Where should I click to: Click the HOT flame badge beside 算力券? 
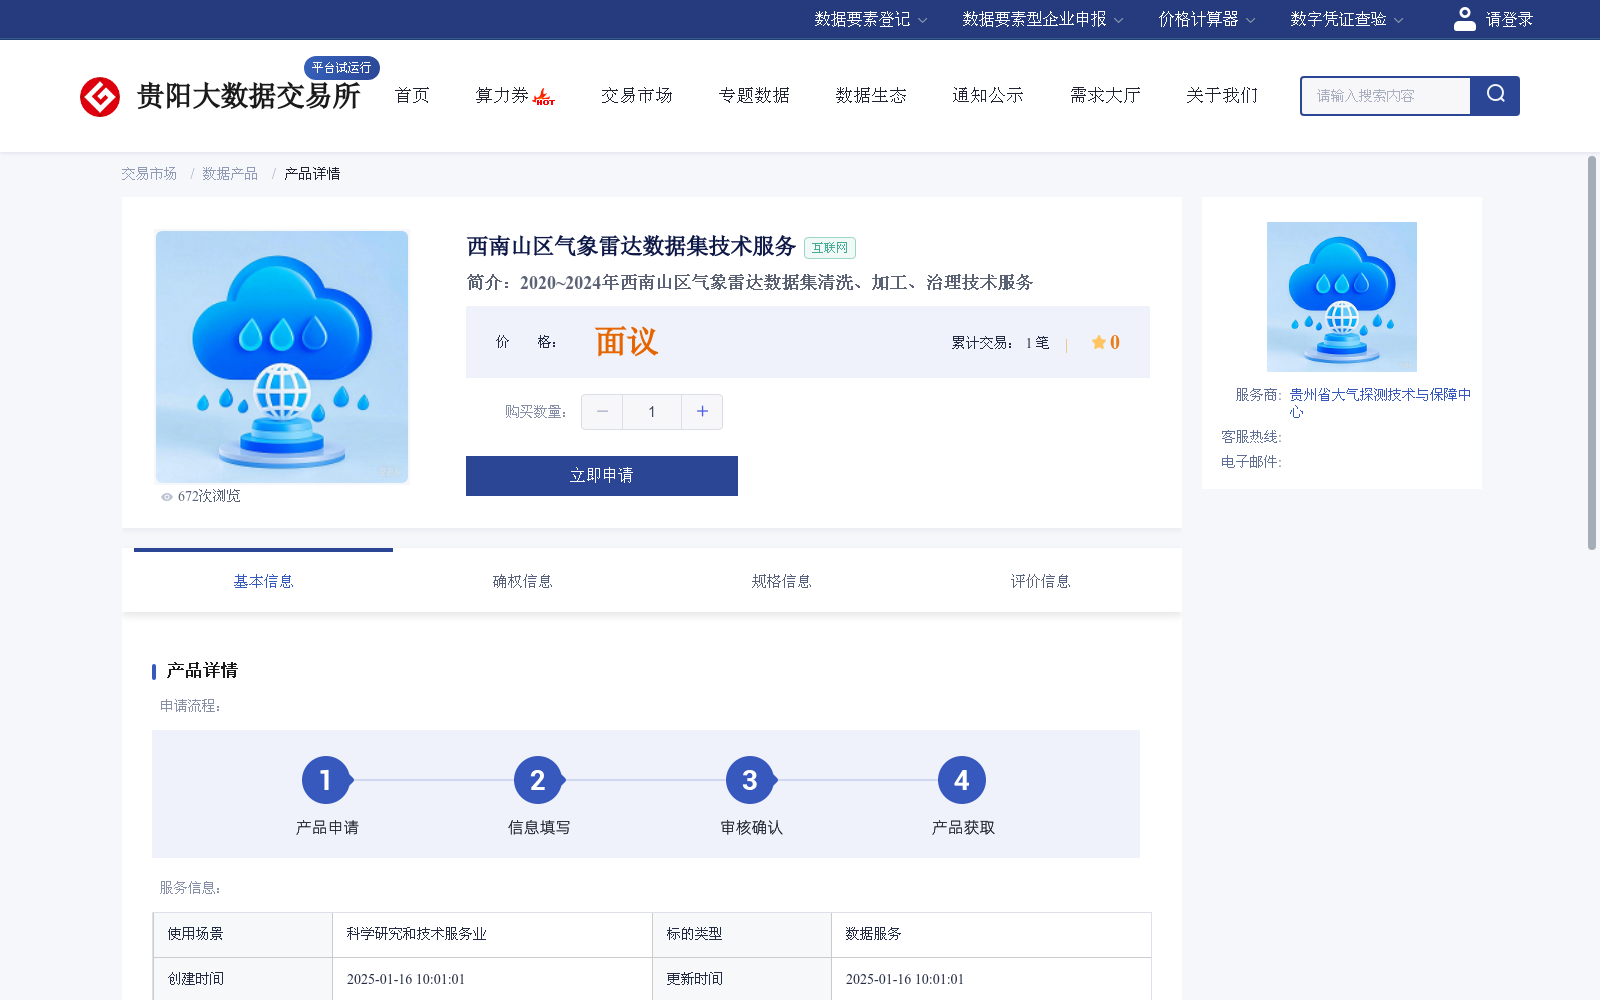pyautogui.click(x=544, y=98)
